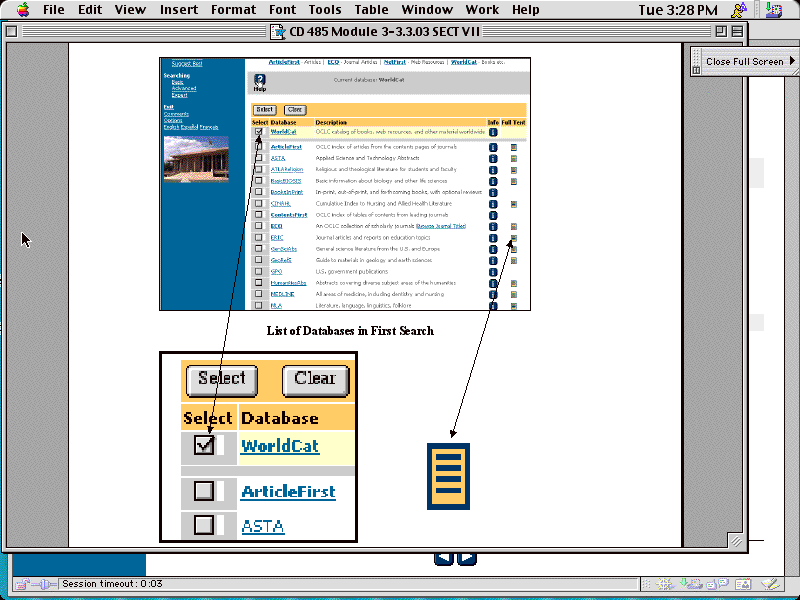The width and height of the screenshot is (800, 600).
Task: Open the Apple menu
Action: point(23,9)
